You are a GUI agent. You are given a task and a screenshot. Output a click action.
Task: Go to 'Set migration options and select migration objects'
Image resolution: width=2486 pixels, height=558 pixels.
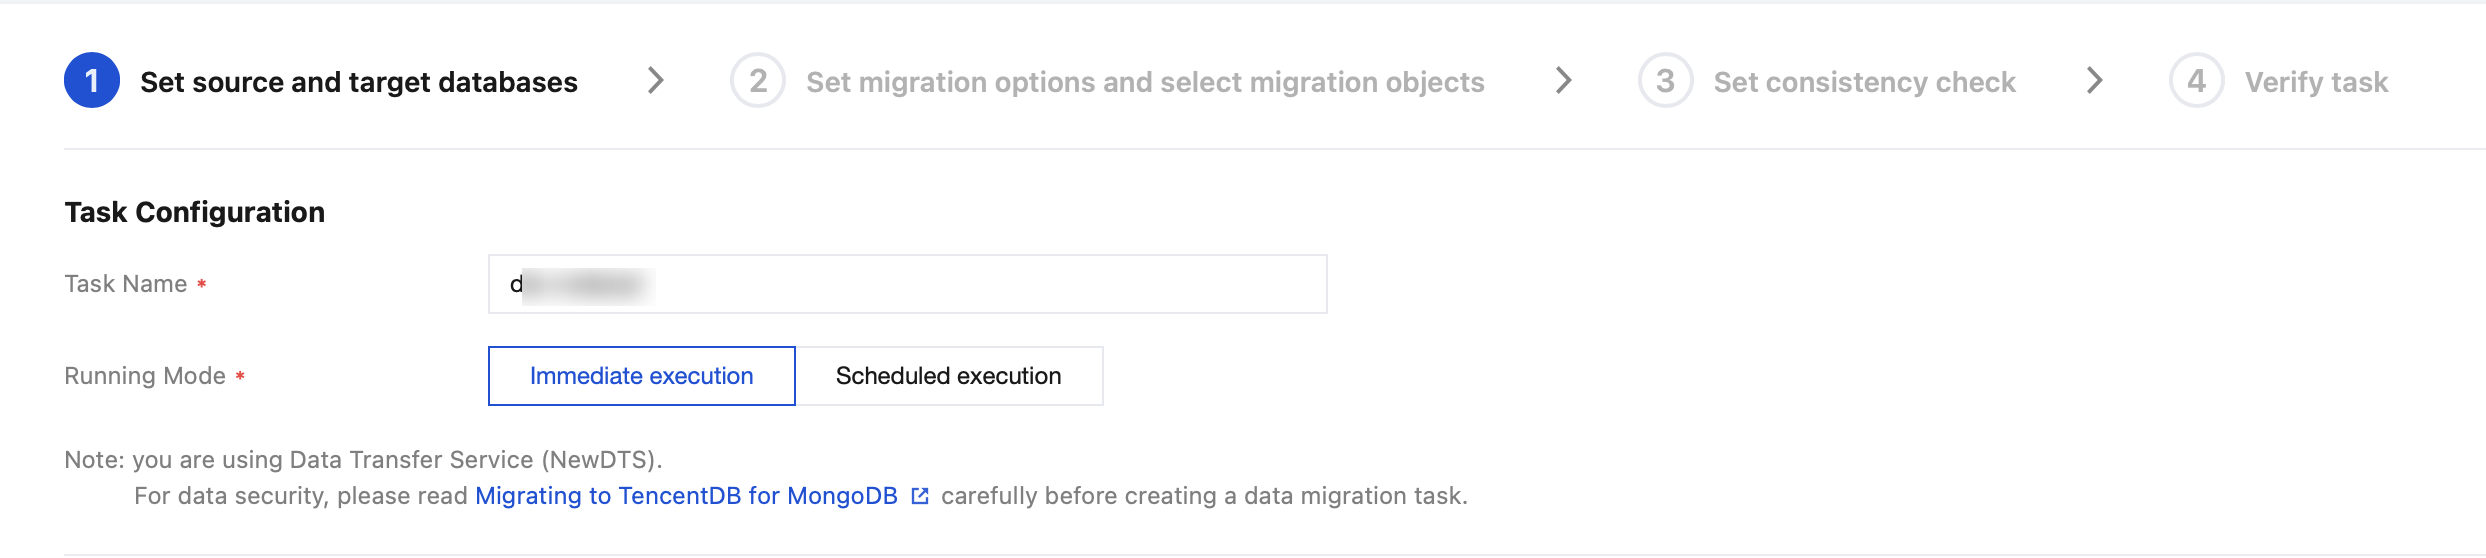pos(1145,82)
